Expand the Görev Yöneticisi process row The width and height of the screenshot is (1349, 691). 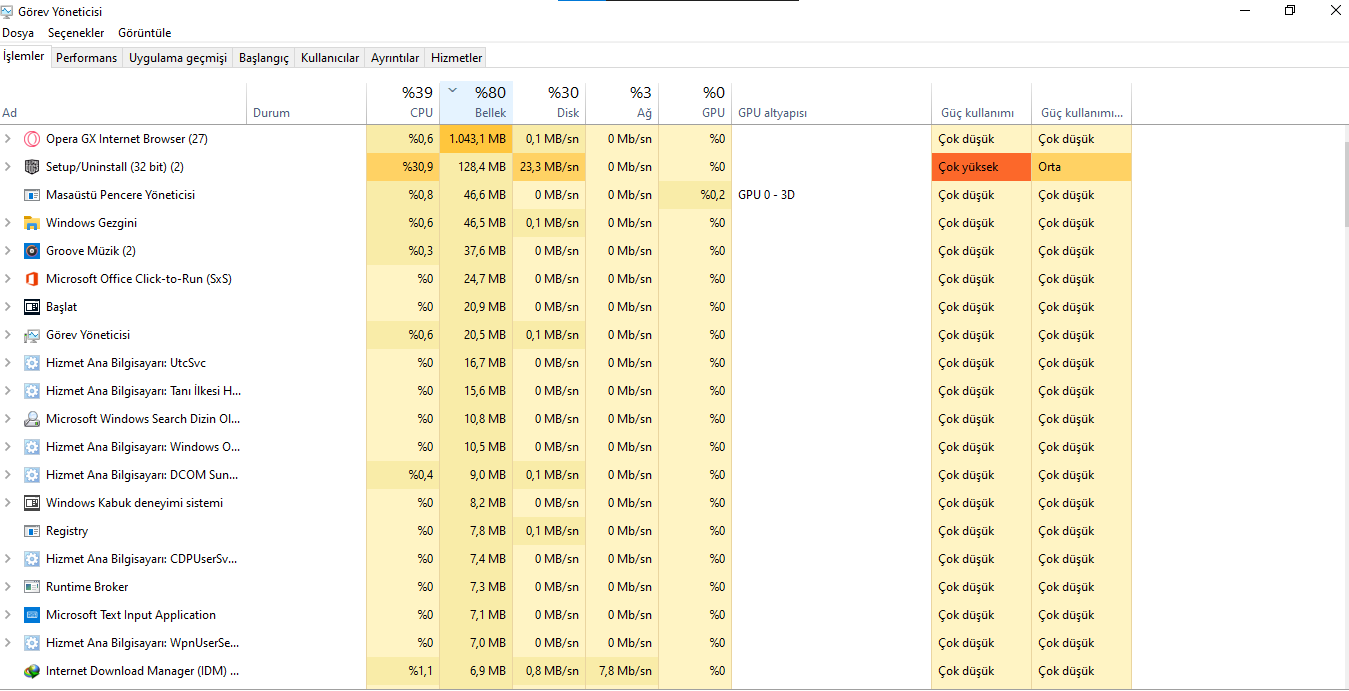coord(8,335)
